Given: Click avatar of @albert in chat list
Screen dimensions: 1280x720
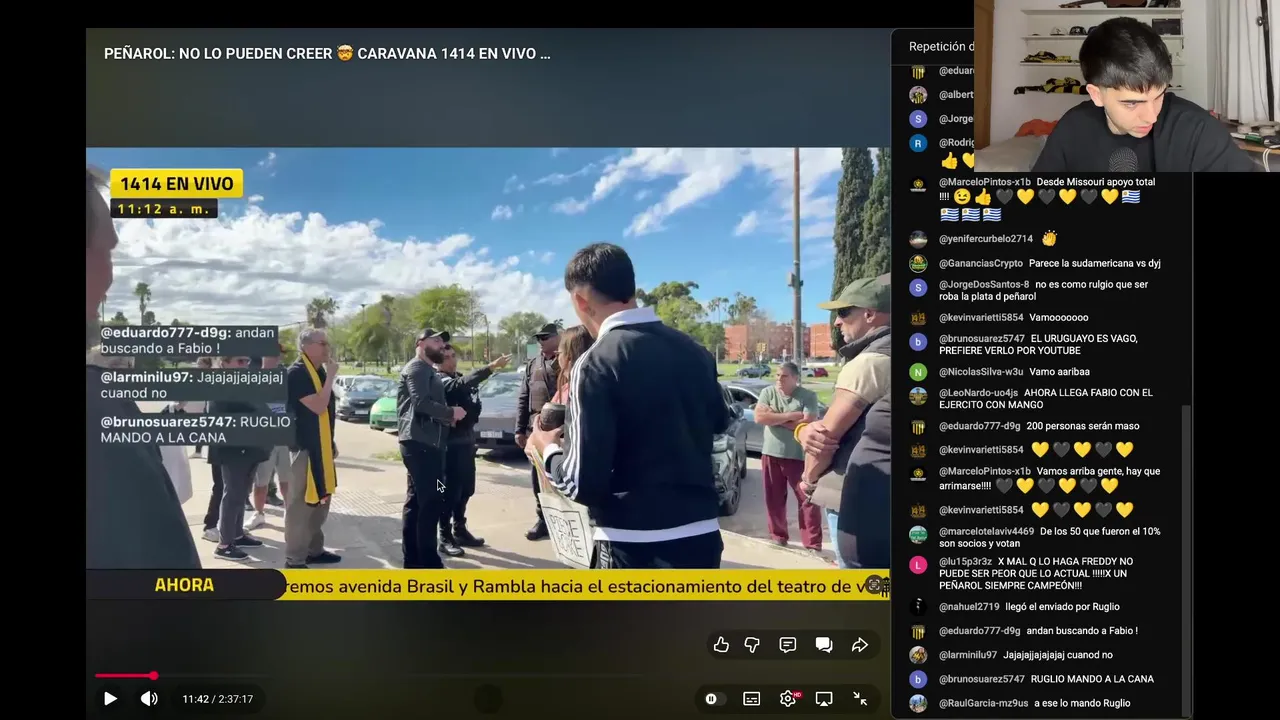Looking at the screenshot, I should click(918, 95).
